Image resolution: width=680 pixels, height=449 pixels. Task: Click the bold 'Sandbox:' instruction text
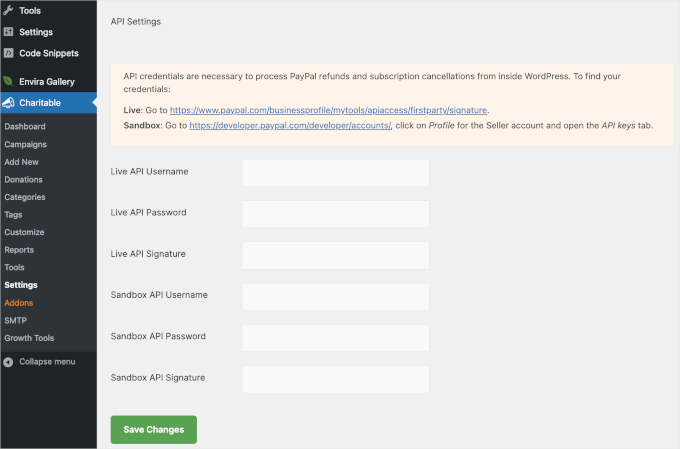[x=143, y=125]
